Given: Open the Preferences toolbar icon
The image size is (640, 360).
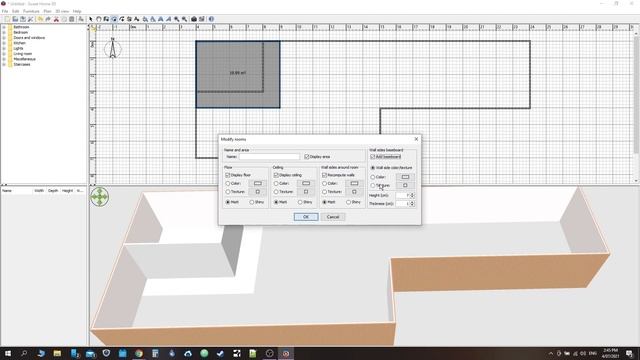Looking at the screenshot, I should tap(30, 19).
